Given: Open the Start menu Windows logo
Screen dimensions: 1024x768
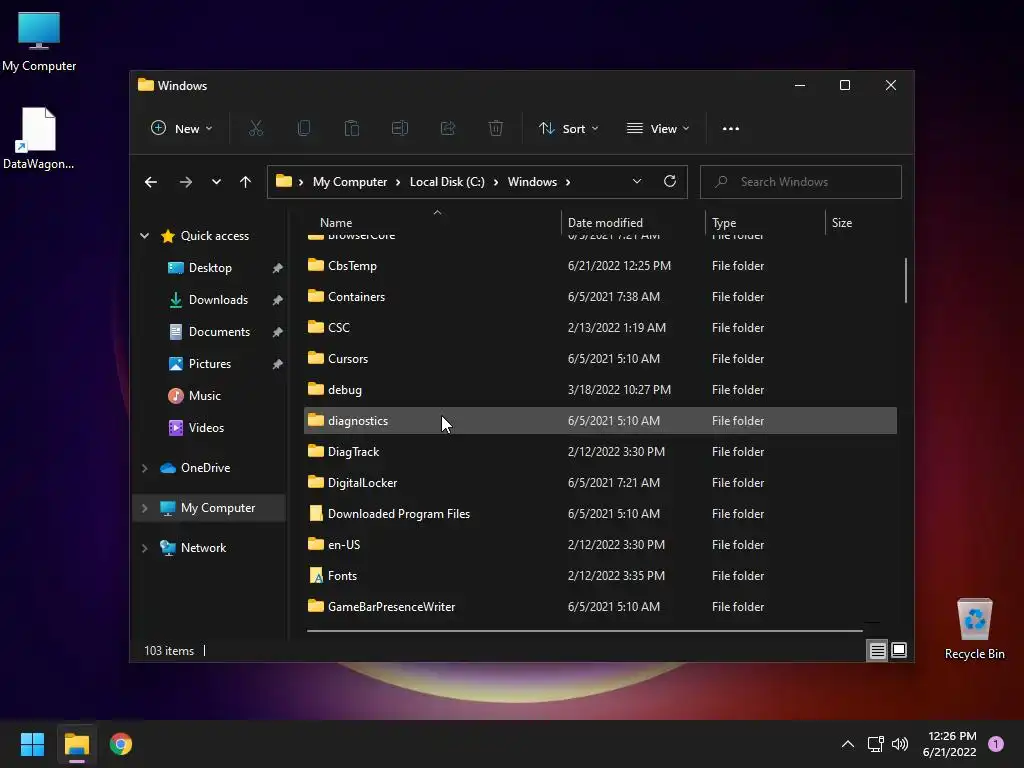Looking at the screenshot, I should point(32,744).
